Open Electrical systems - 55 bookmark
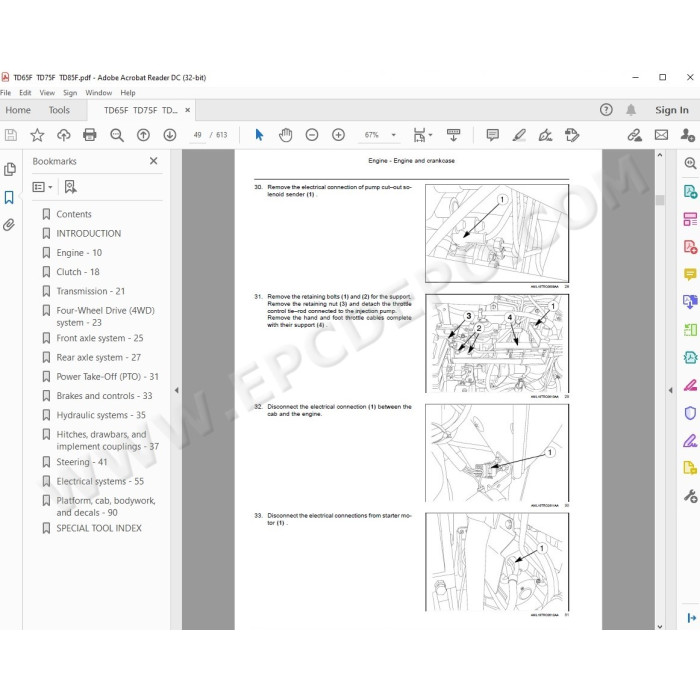The image size is (700, 700). click(100, 481)
